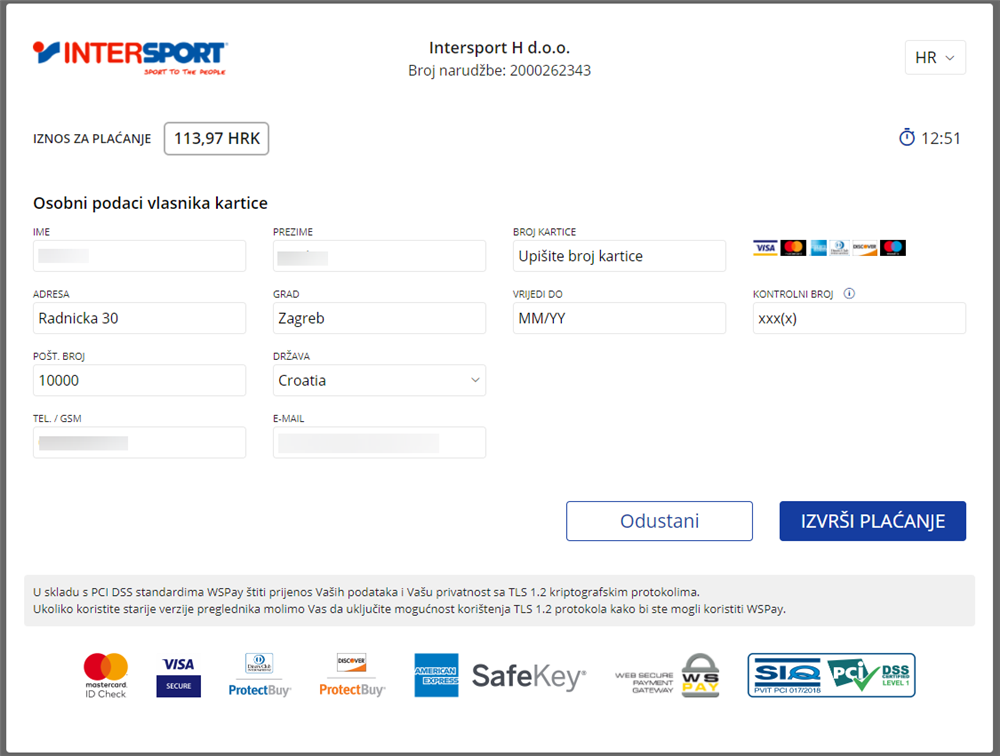Click the WSPay web secure gateway logo

tap(667, 676)
